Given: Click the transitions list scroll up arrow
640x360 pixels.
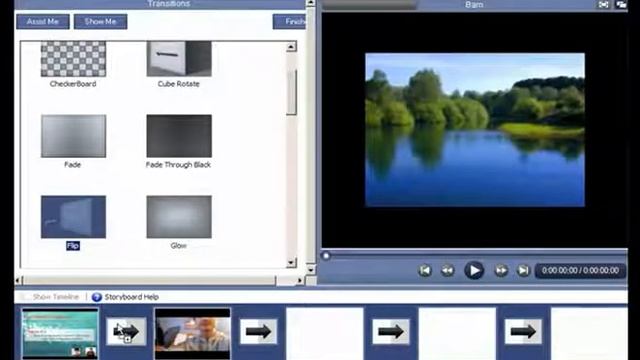Looking at the screenshot, I should pyautogui.click(x=291, y=47).
